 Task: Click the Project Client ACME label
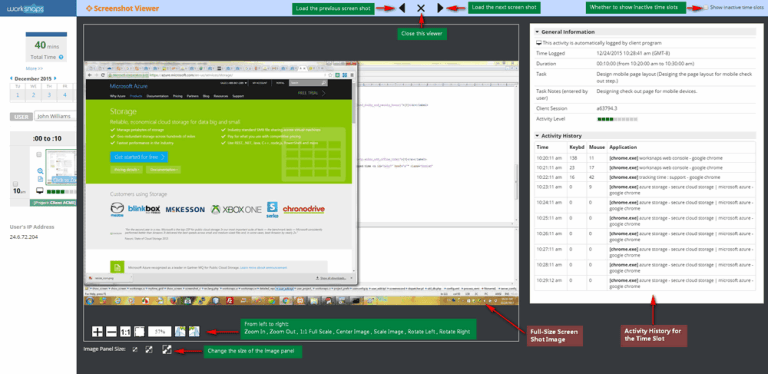(54, 202)
